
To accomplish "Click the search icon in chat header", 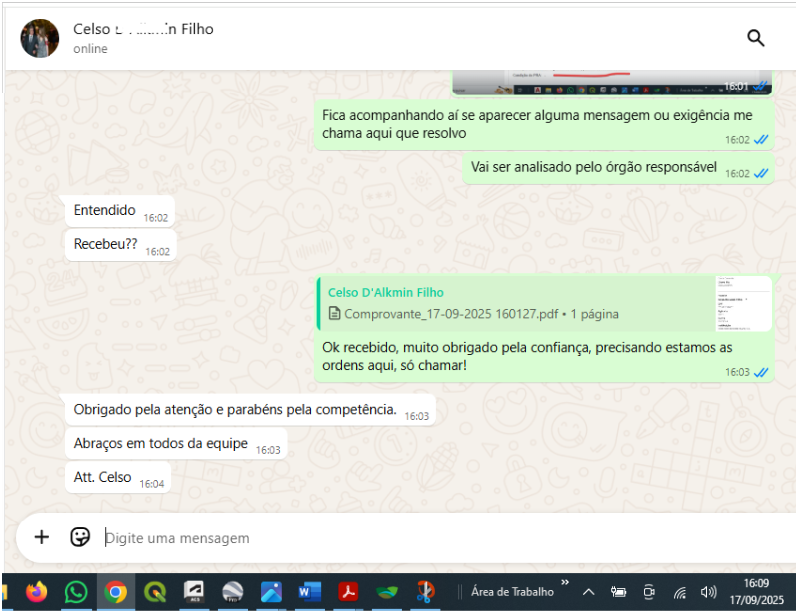I will tap(756, 38).
